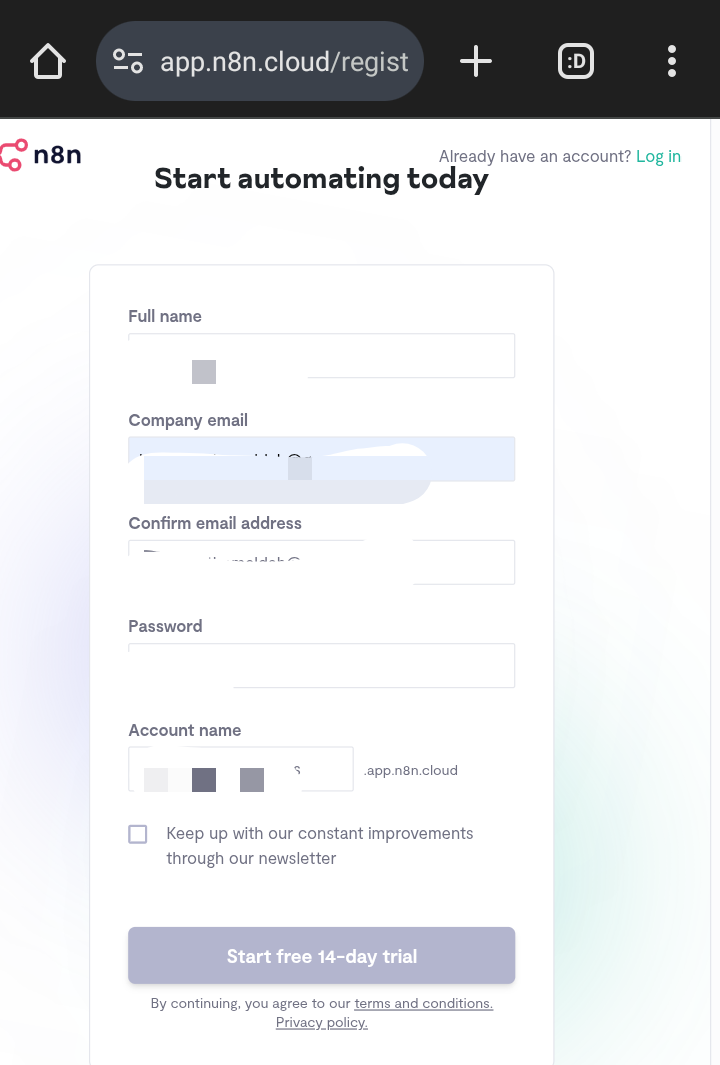Open the tab switcher icon
720x1065 pixels.
pyautogui.click(x=576, y=62)
